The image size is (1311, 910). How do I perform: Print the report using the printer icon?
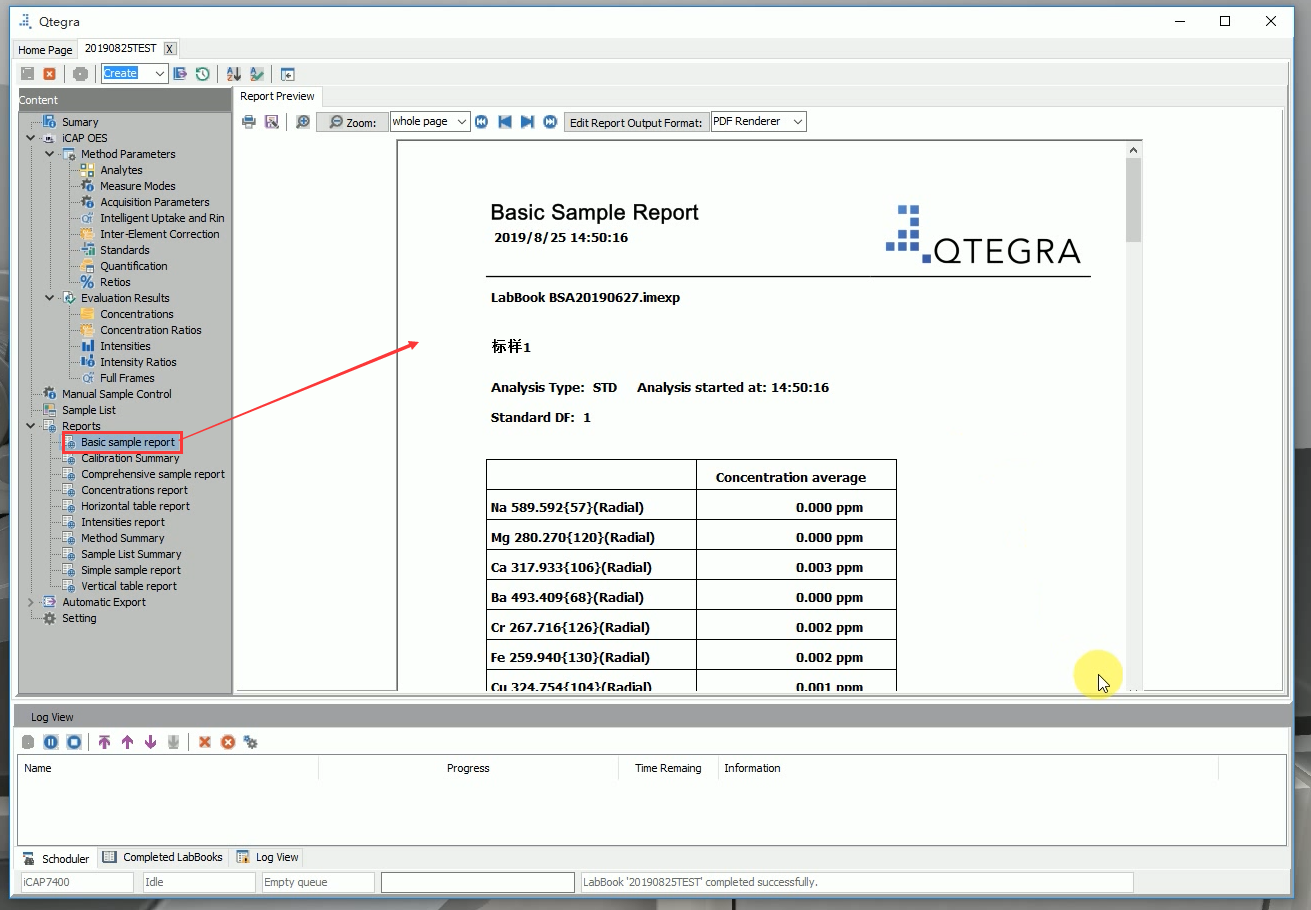249,122
